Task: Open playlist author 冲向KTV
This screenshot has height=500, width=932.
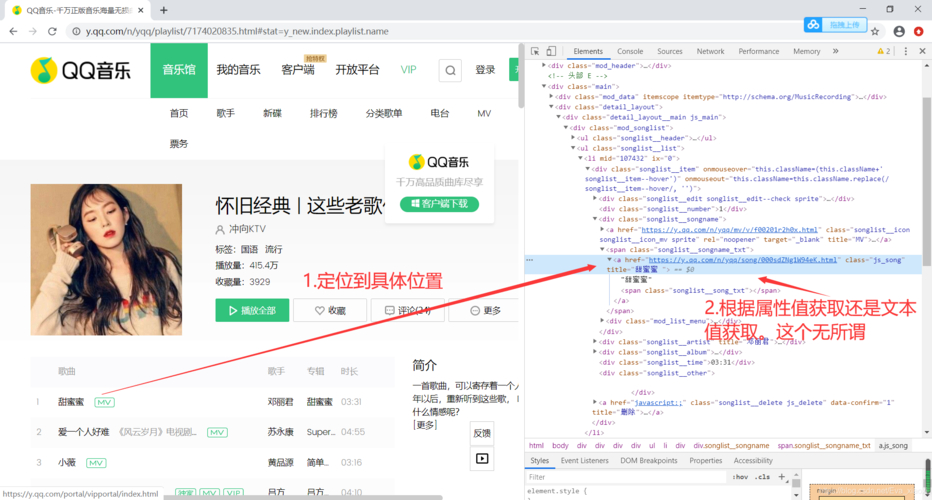Action: click(247, 229)
